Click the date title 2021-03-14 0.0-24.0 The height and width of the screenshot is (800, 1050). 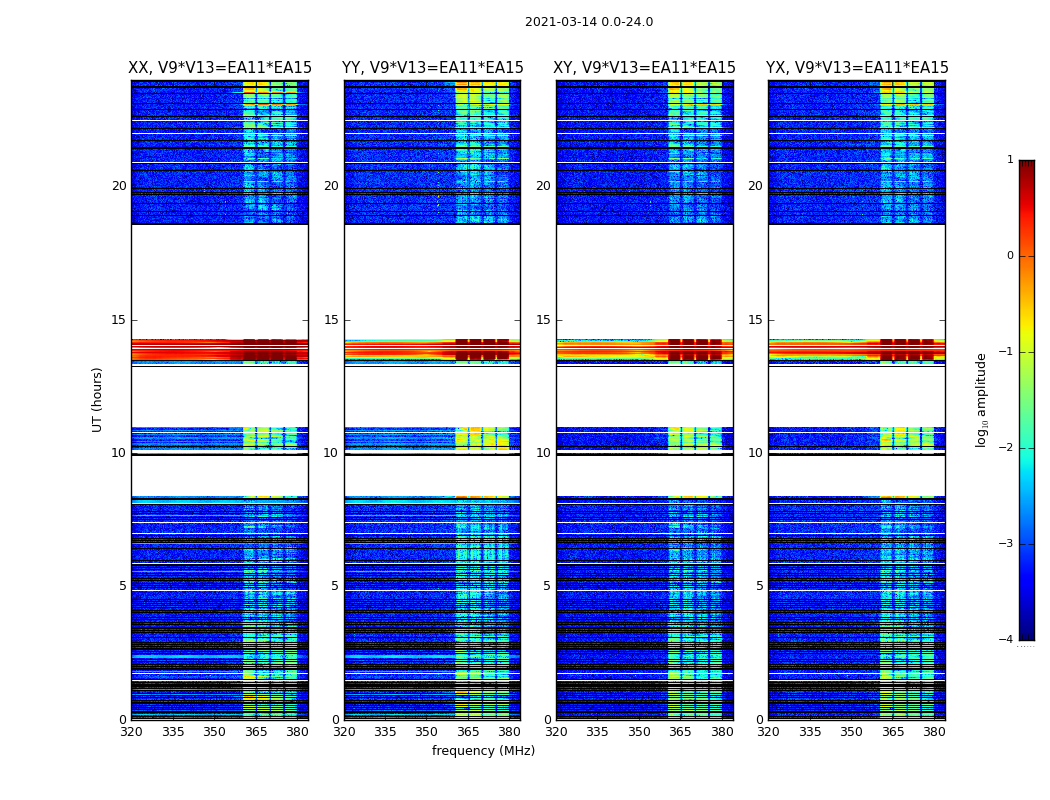(x=589, y=22)
